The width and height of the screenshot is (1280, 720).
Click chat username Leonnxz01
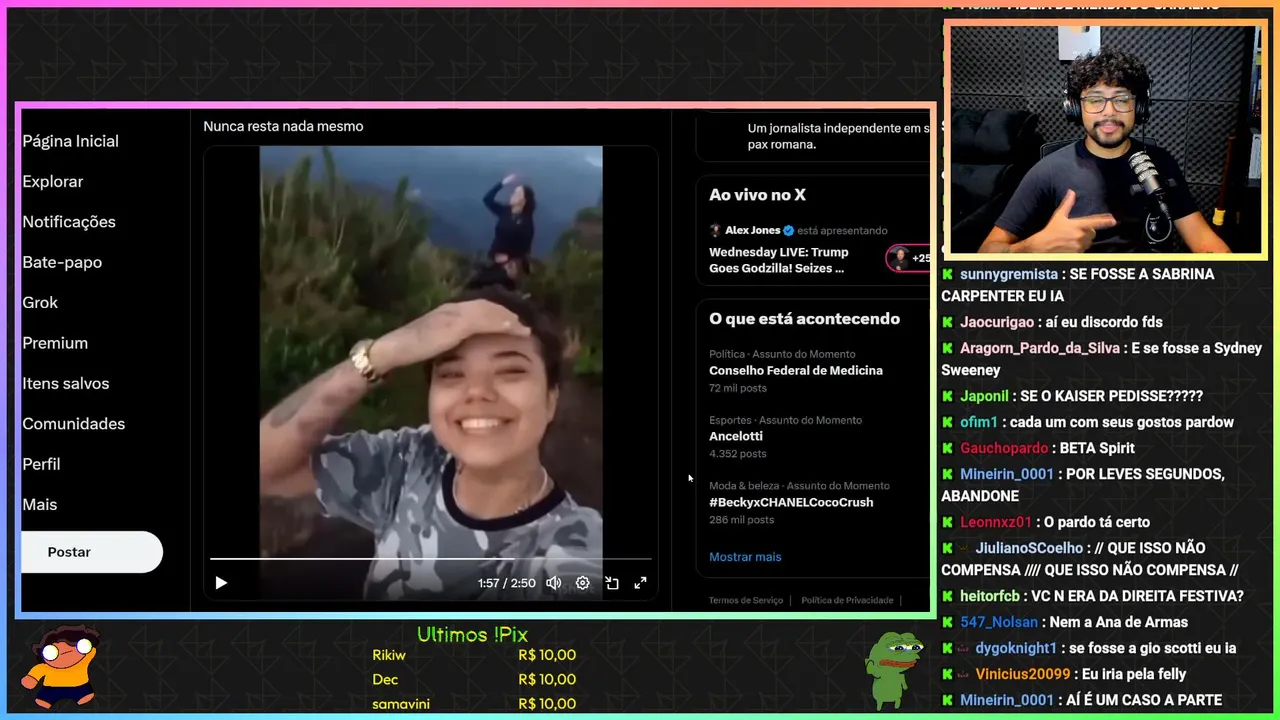pos(995,522)
